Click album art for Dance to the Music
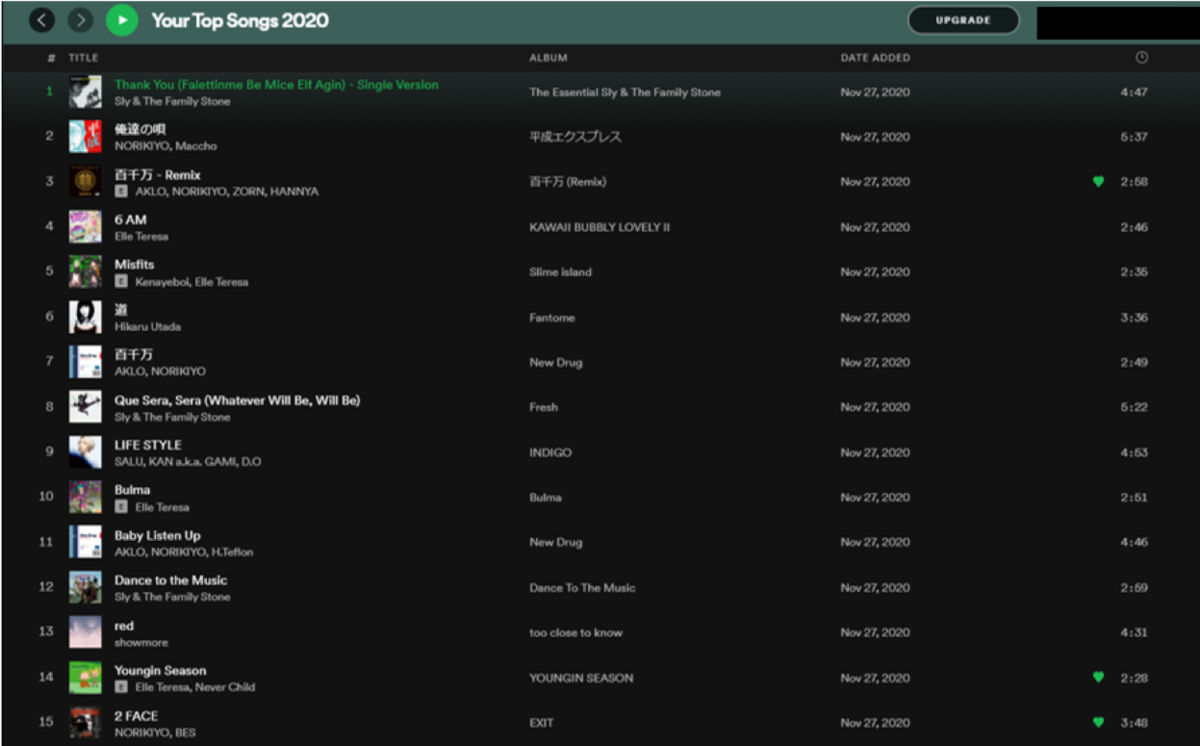Image resolution: width=1200 pixels, height=746 pixels. [85, 587]
